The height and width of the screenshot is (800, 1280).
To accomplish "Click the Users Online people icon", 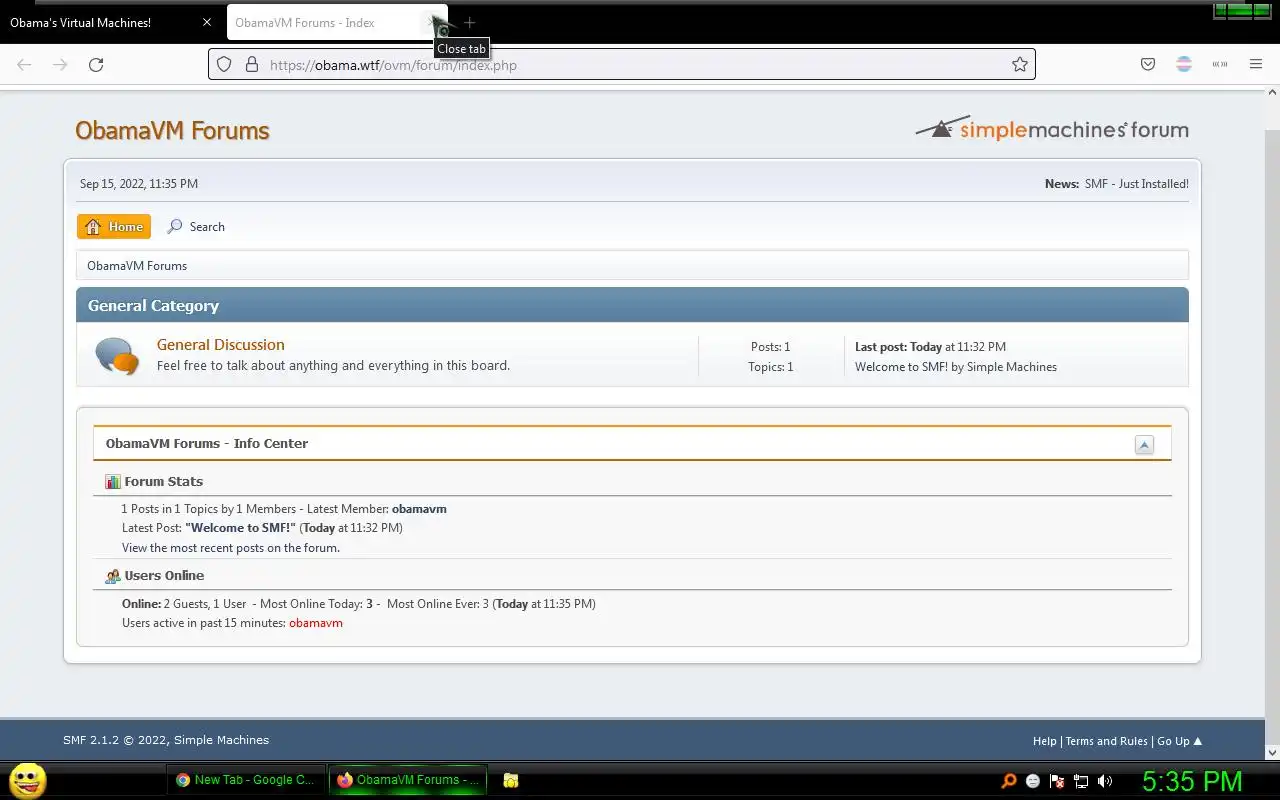I will [x=113, y=576].
